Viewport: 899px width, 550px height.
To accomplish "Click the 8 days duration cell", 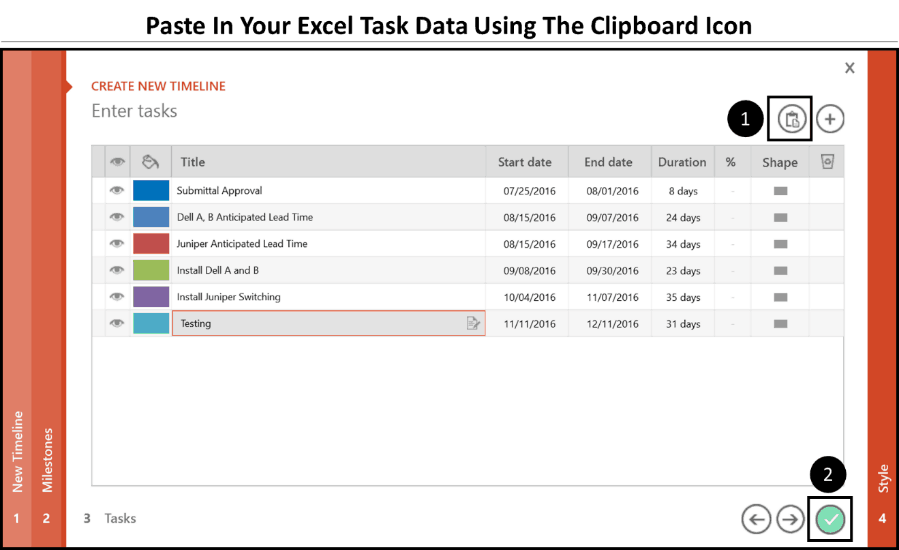I will coord(683,191).
